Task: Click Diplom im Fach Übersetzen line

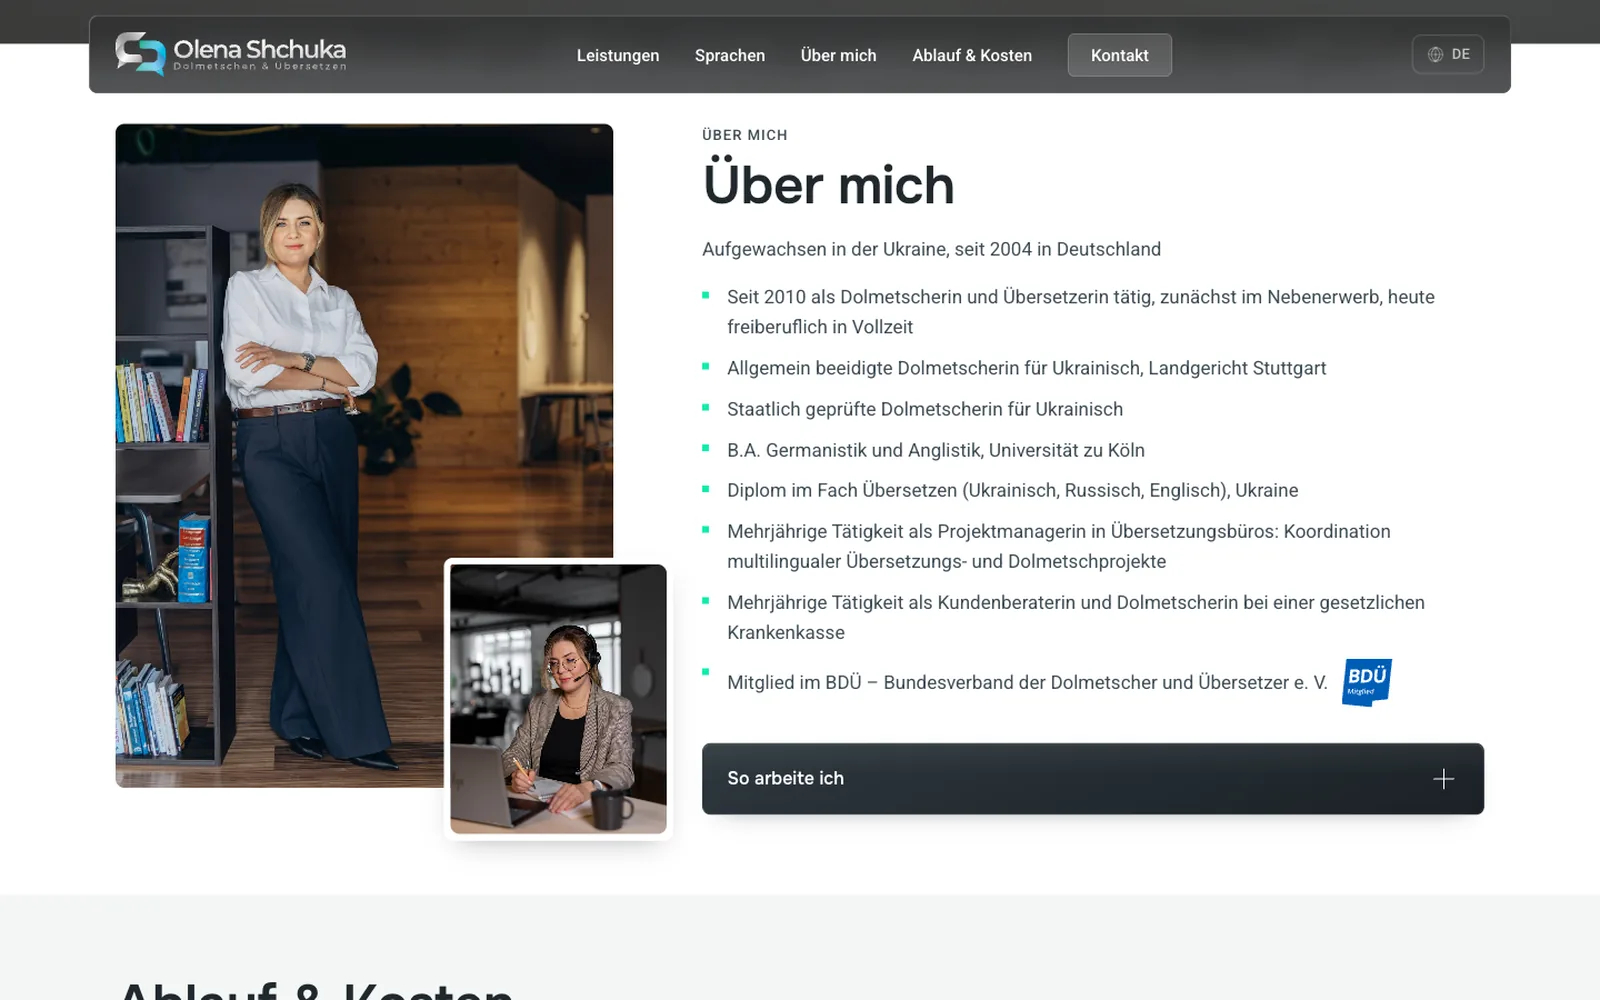Action: (1013, 490)
